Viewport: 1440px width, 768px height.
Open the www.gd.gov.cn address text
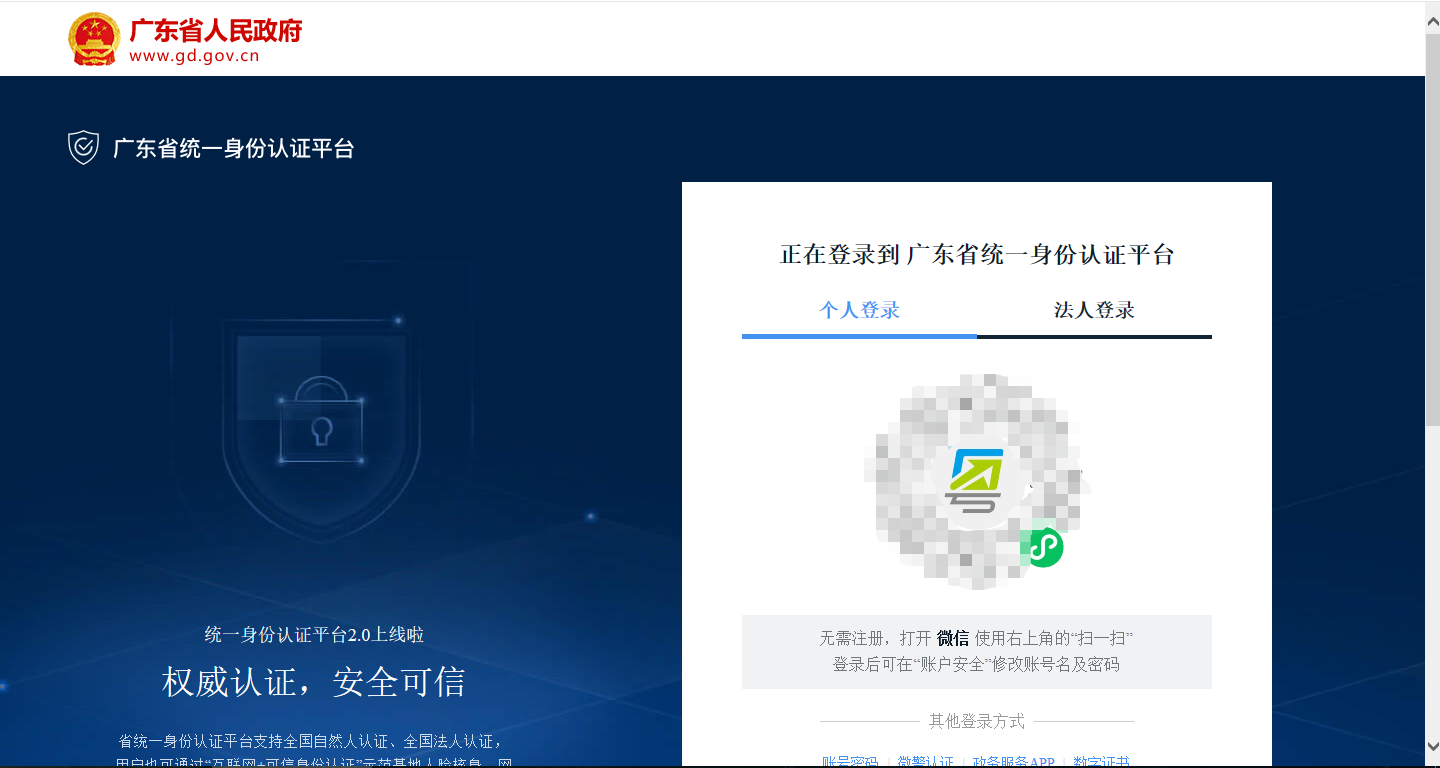[194, 56]
